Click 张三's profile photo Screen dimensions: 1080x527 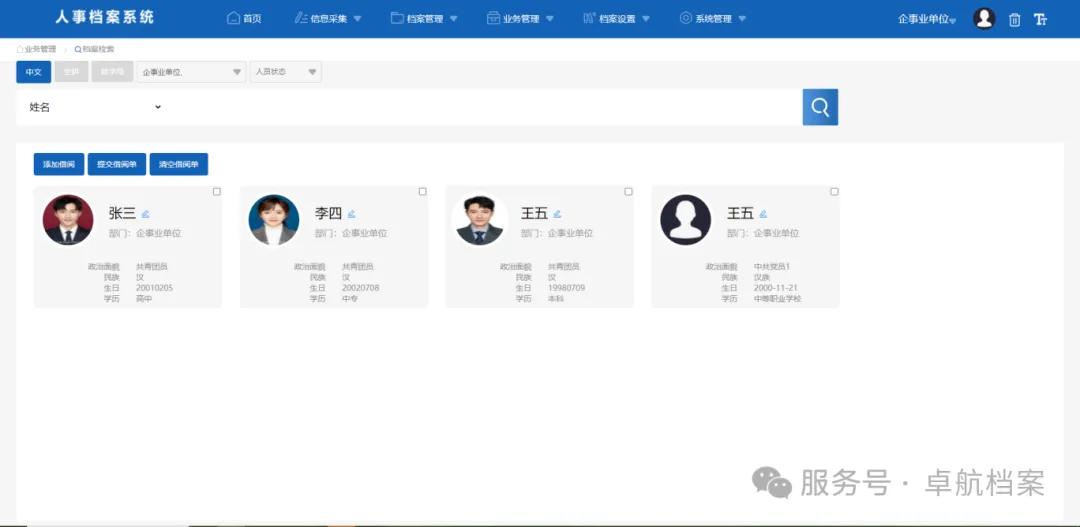(68, 220)
